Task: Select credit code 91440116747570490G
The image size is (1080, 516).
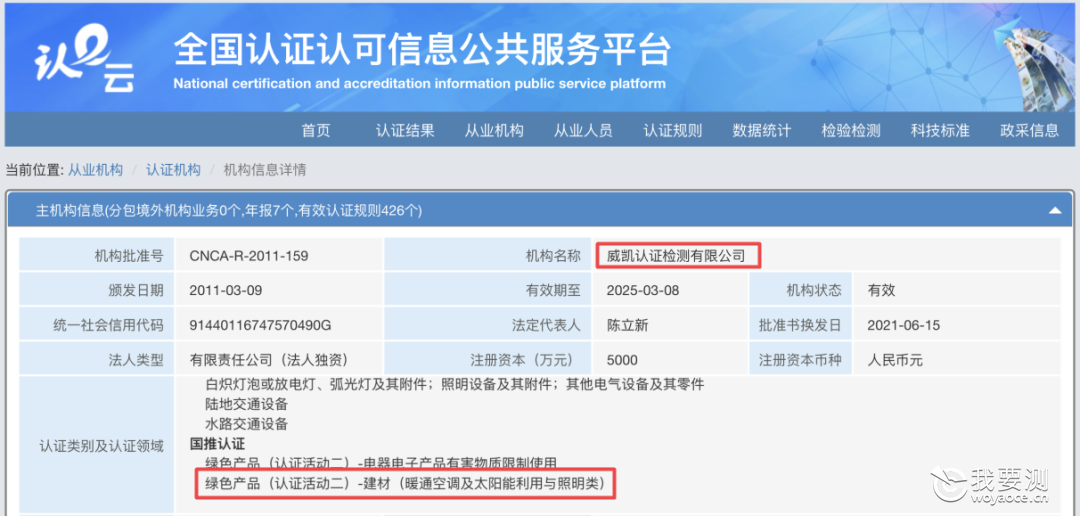Action: 260,325
